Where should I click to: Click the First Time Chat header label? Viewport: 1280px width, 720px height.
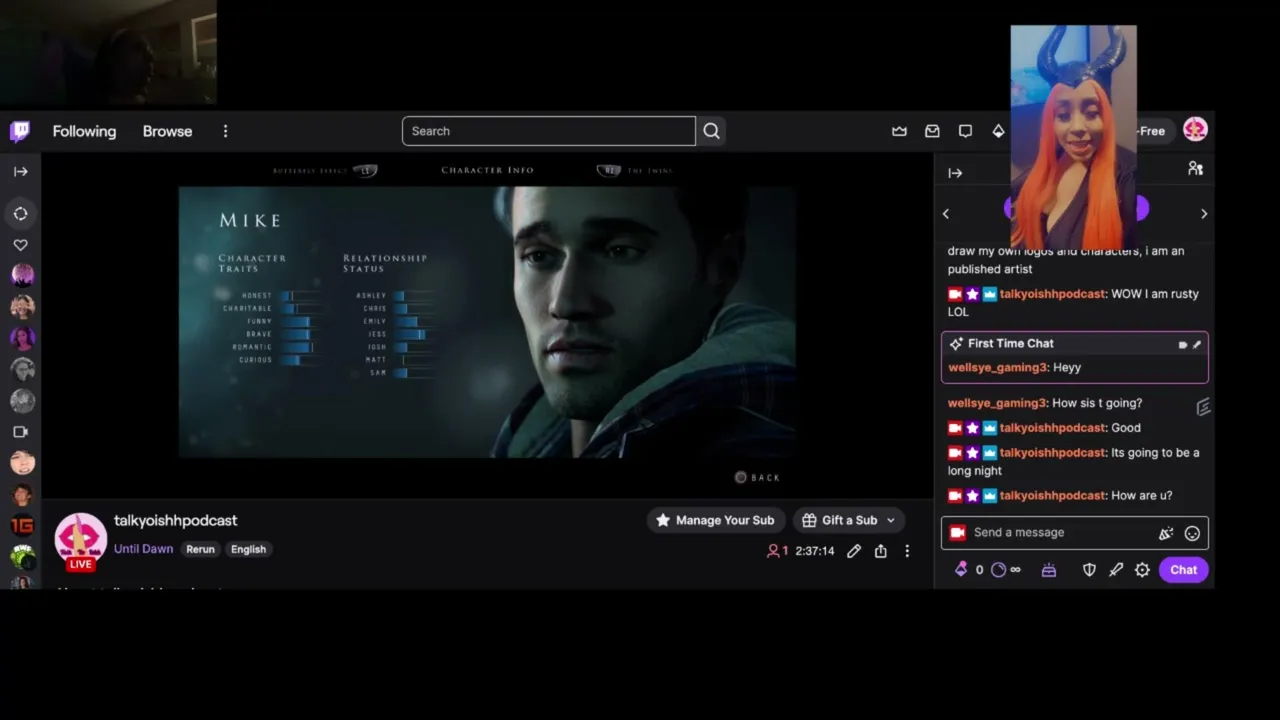1010,344
